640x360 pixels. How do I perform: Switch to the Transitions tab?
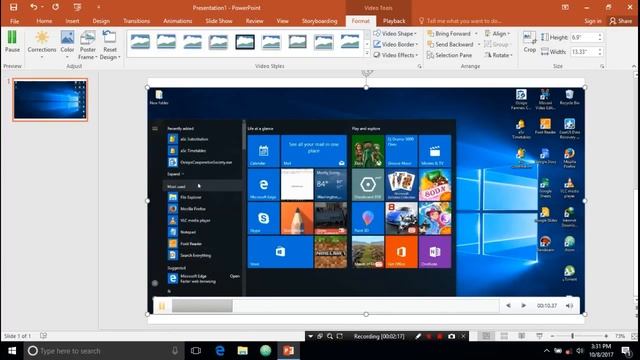pyautogui.click(x=136, y=21)
